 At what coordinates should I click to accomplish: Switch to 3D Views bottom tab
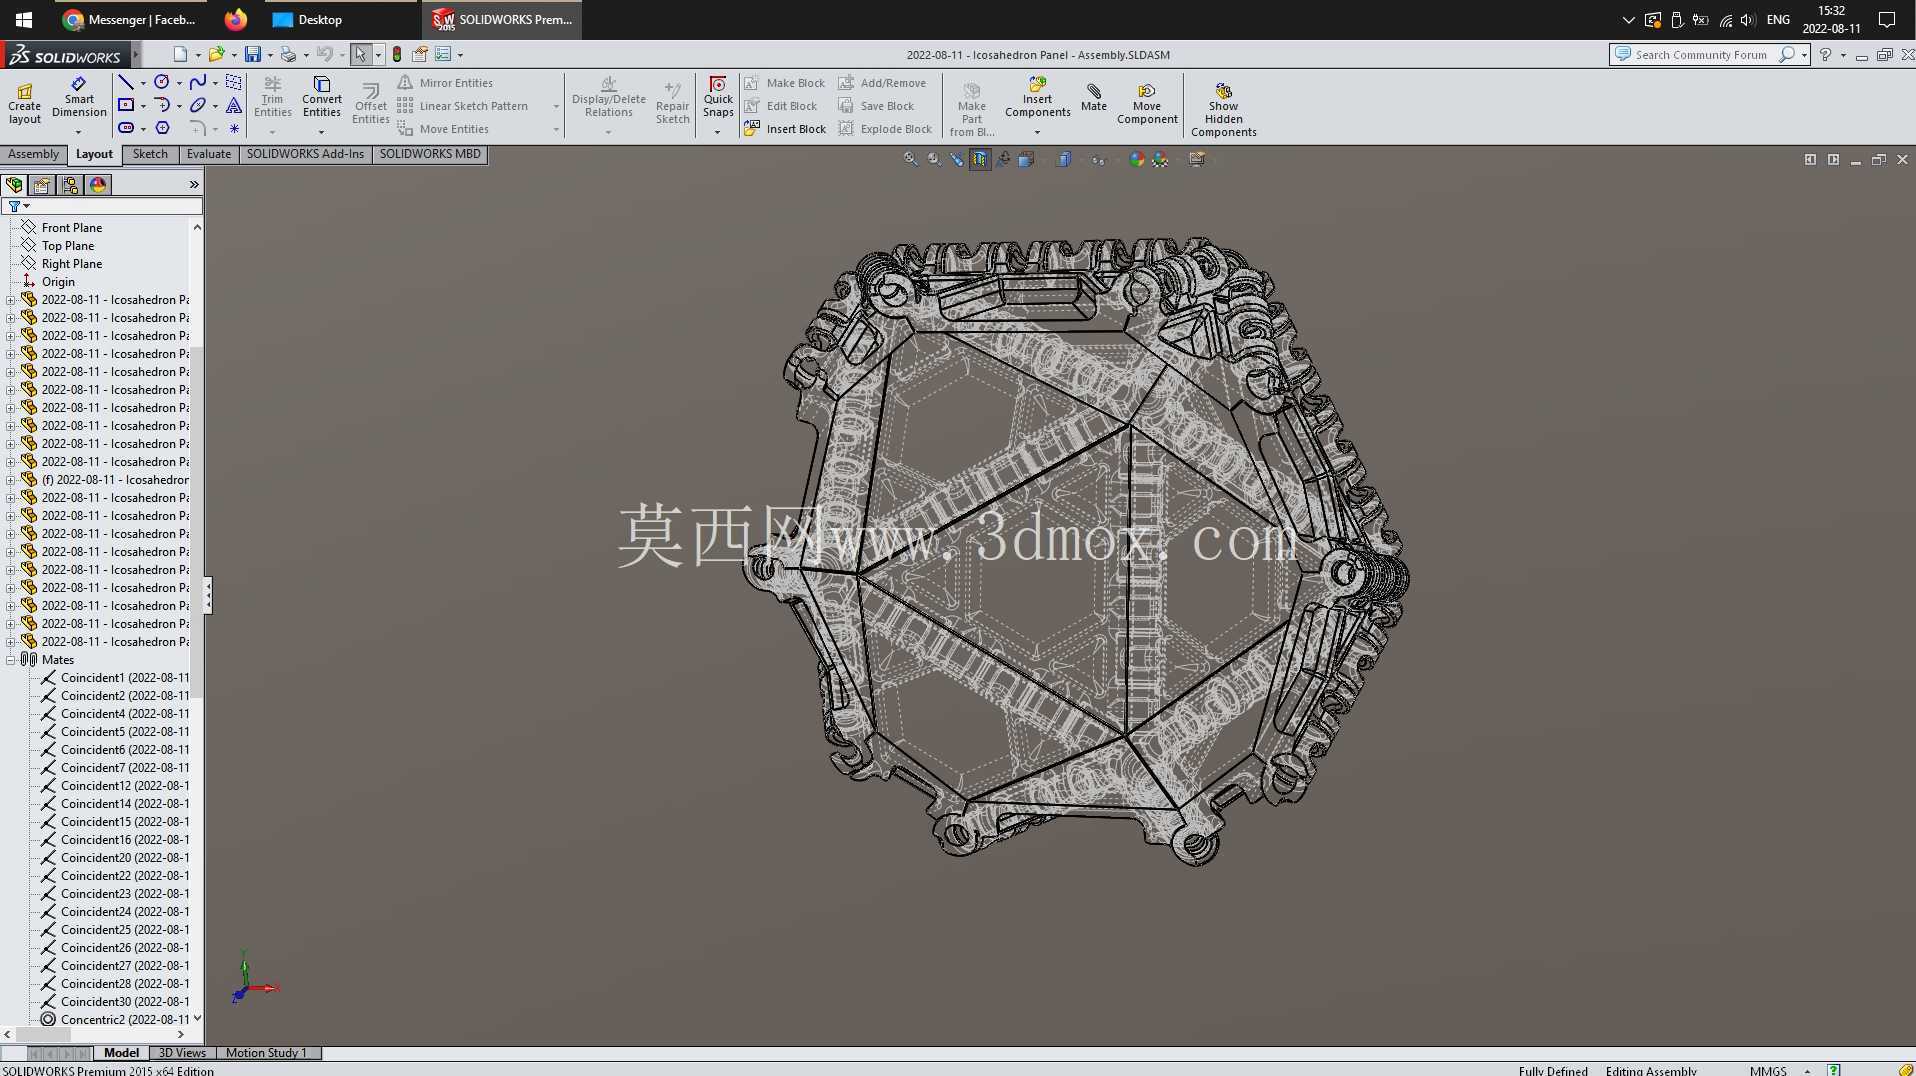[182, 1053]
